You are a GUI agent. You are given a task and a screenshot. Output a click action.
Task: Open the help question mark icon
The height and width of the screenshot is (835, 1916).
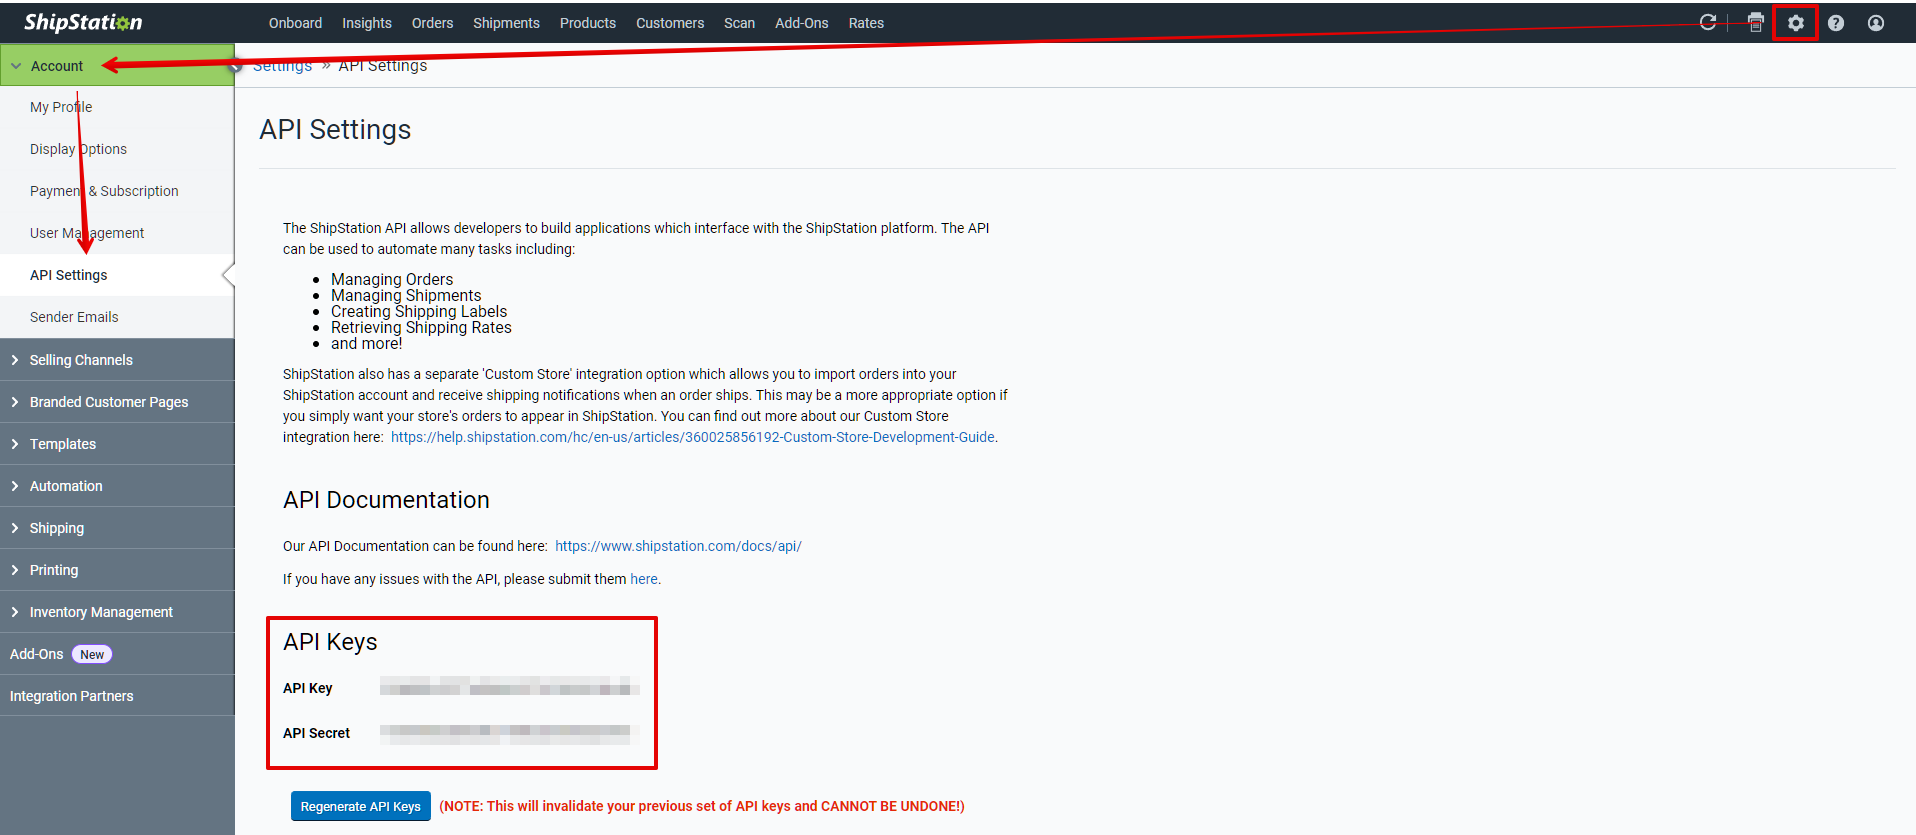pyautogui.click(x=1836, y=22)
